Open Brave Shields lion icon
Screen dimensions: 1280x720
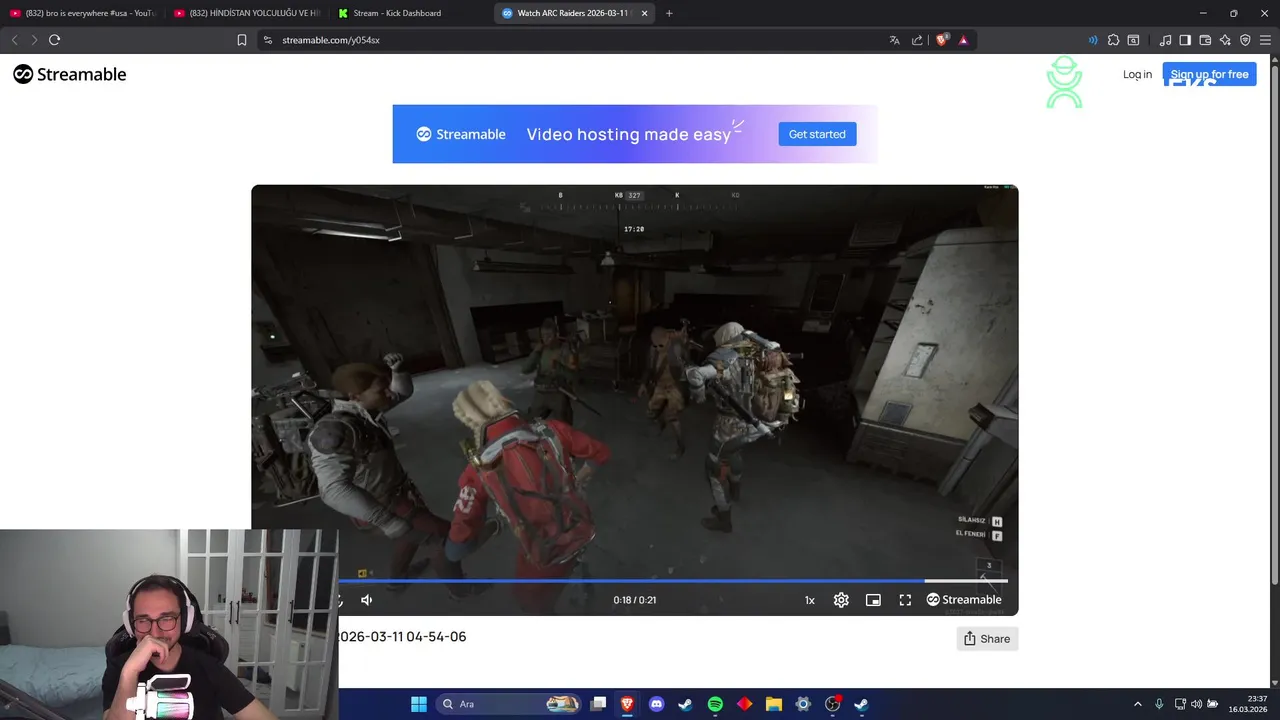[x=941, y=40]
